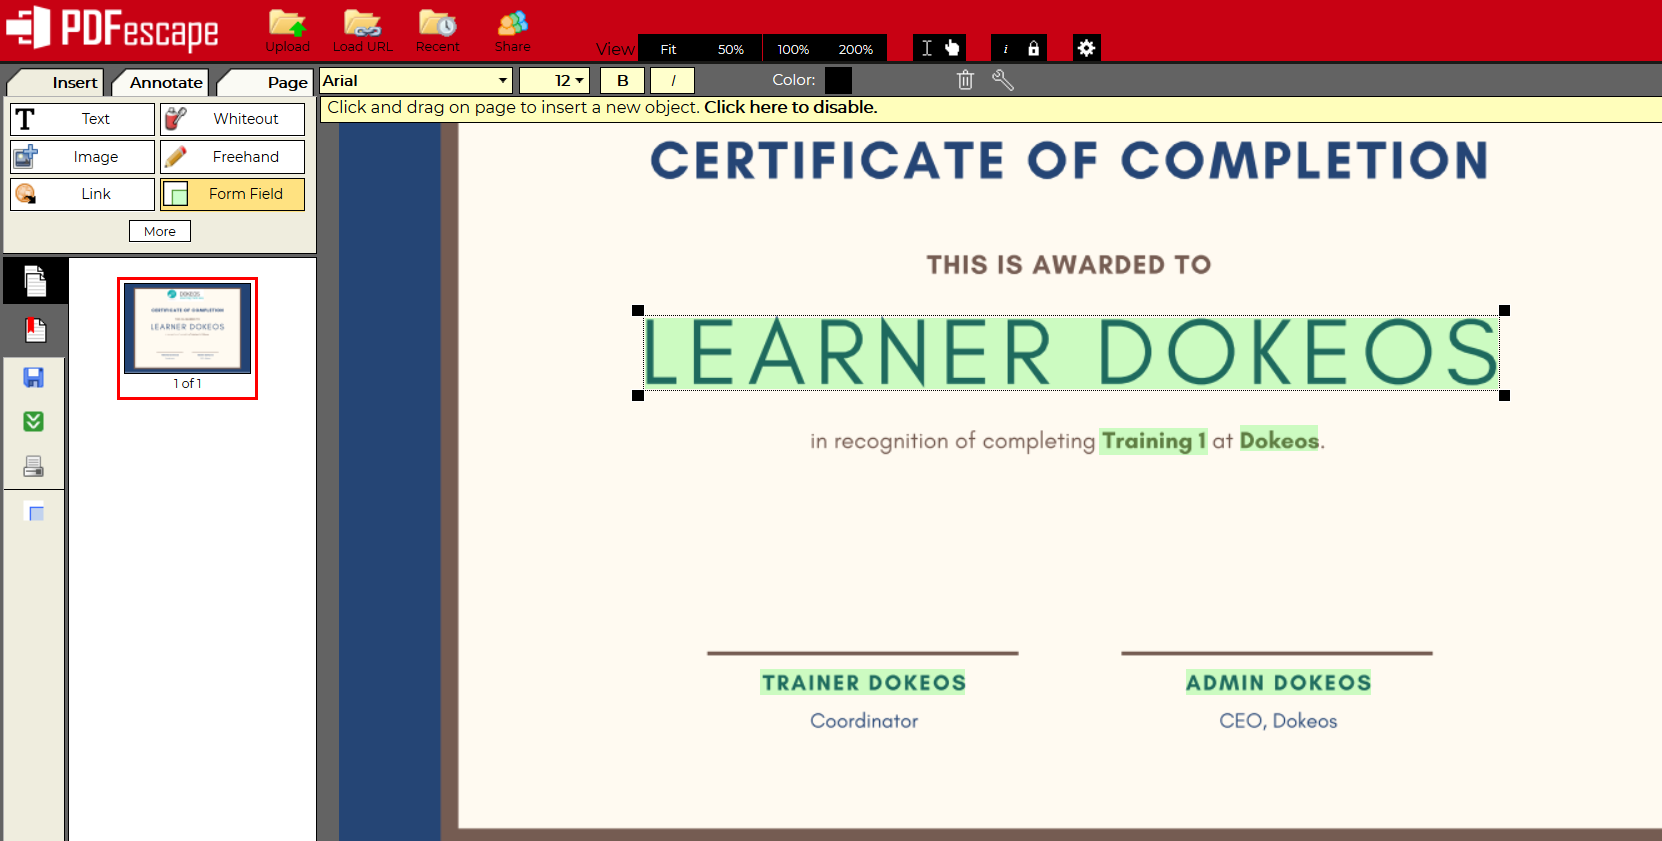Click the blue floppy disk save icon
The width and height of the screenshot is (1662, 841).
34,377
